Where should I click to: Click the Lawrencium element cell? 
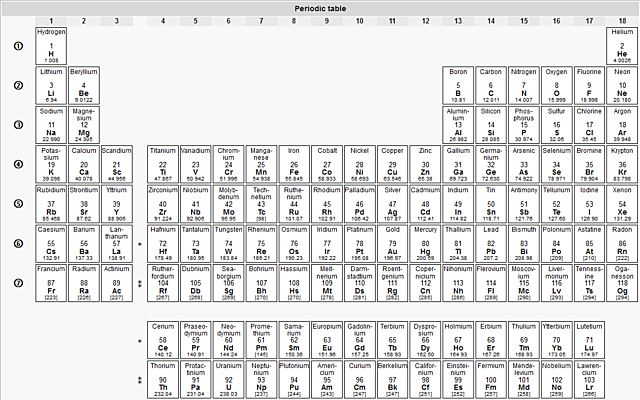589,379
